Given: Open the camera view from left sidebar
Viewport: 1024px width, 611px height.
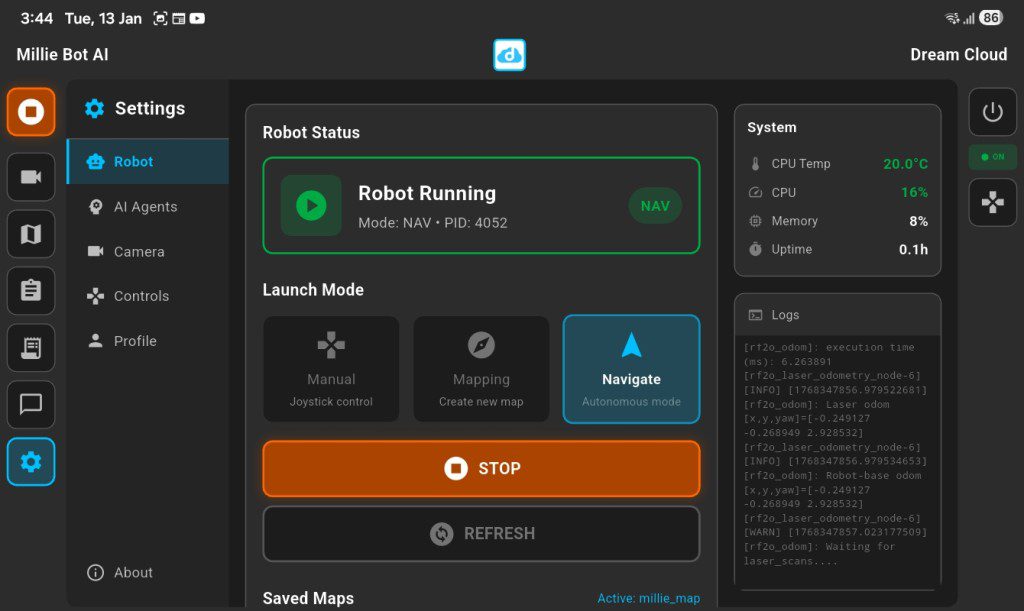Looking at the screenshot, I should point(31,177).
